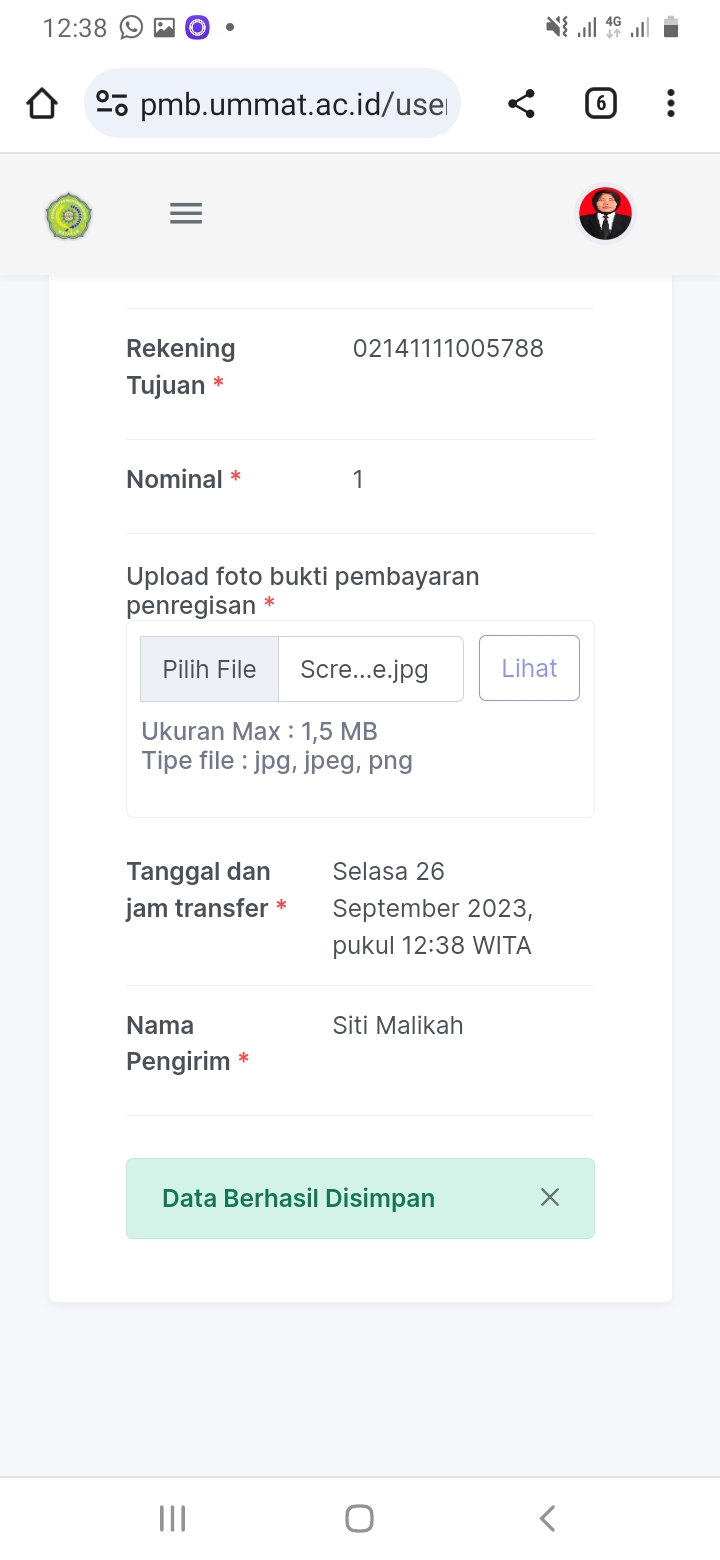Tap the Scre...e.jpg selected filename field

[x=370, y=669]
